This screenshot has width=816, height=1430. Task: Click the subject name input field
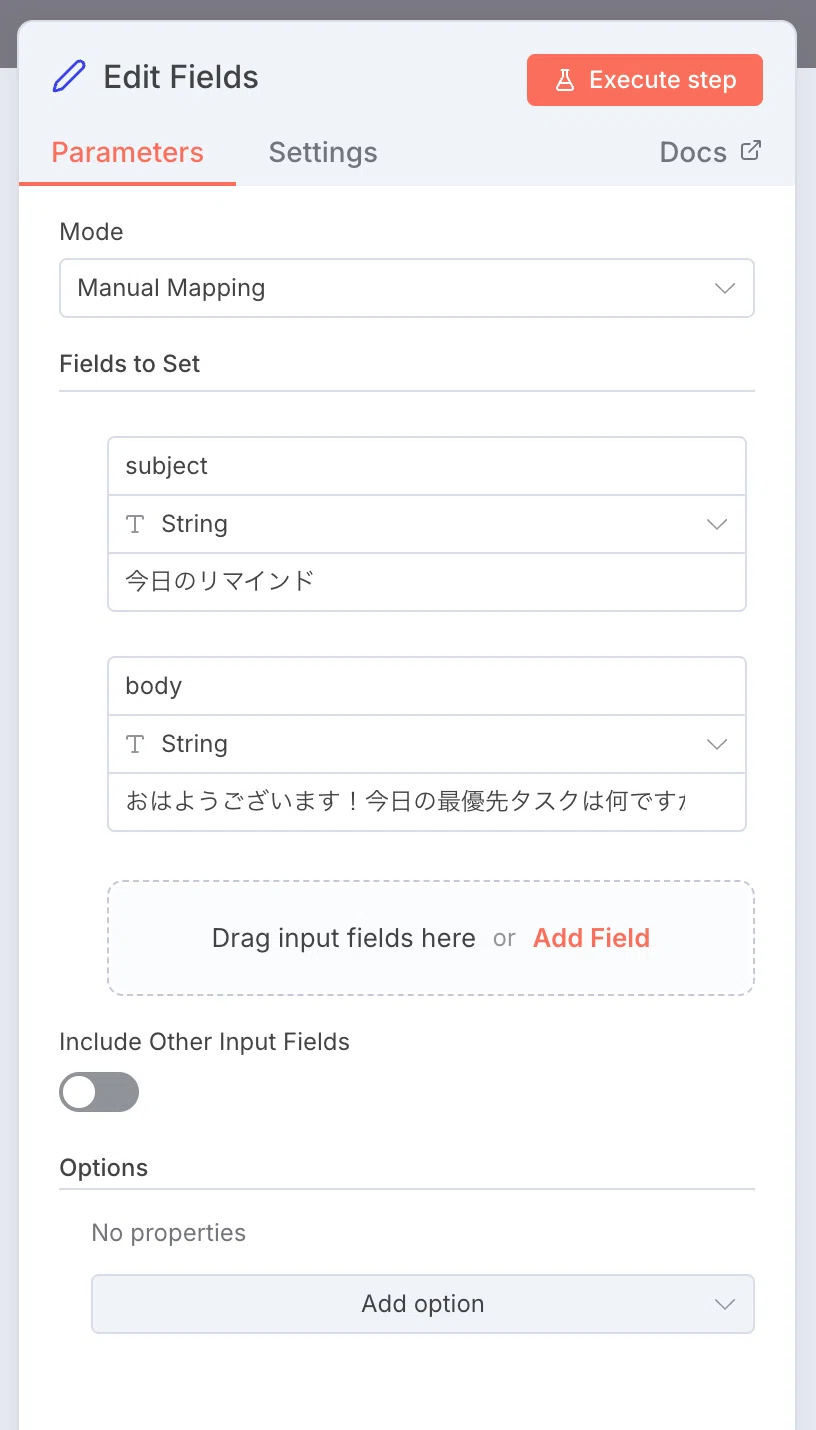(427, 466)
